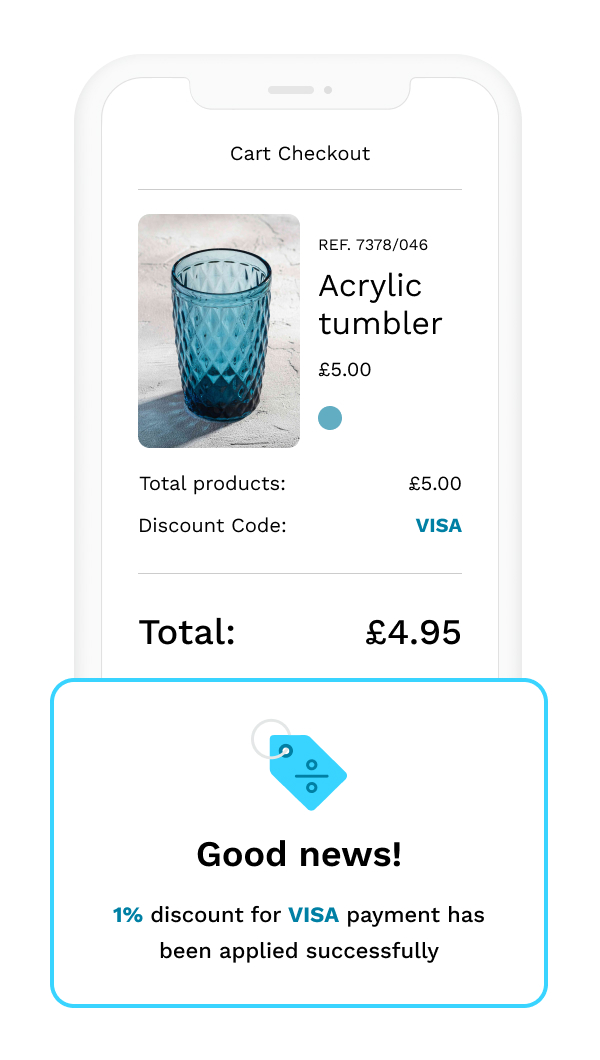Click the Total products £5.00 amount
This screenshot has width=600, height=1060.
[435, 483]
